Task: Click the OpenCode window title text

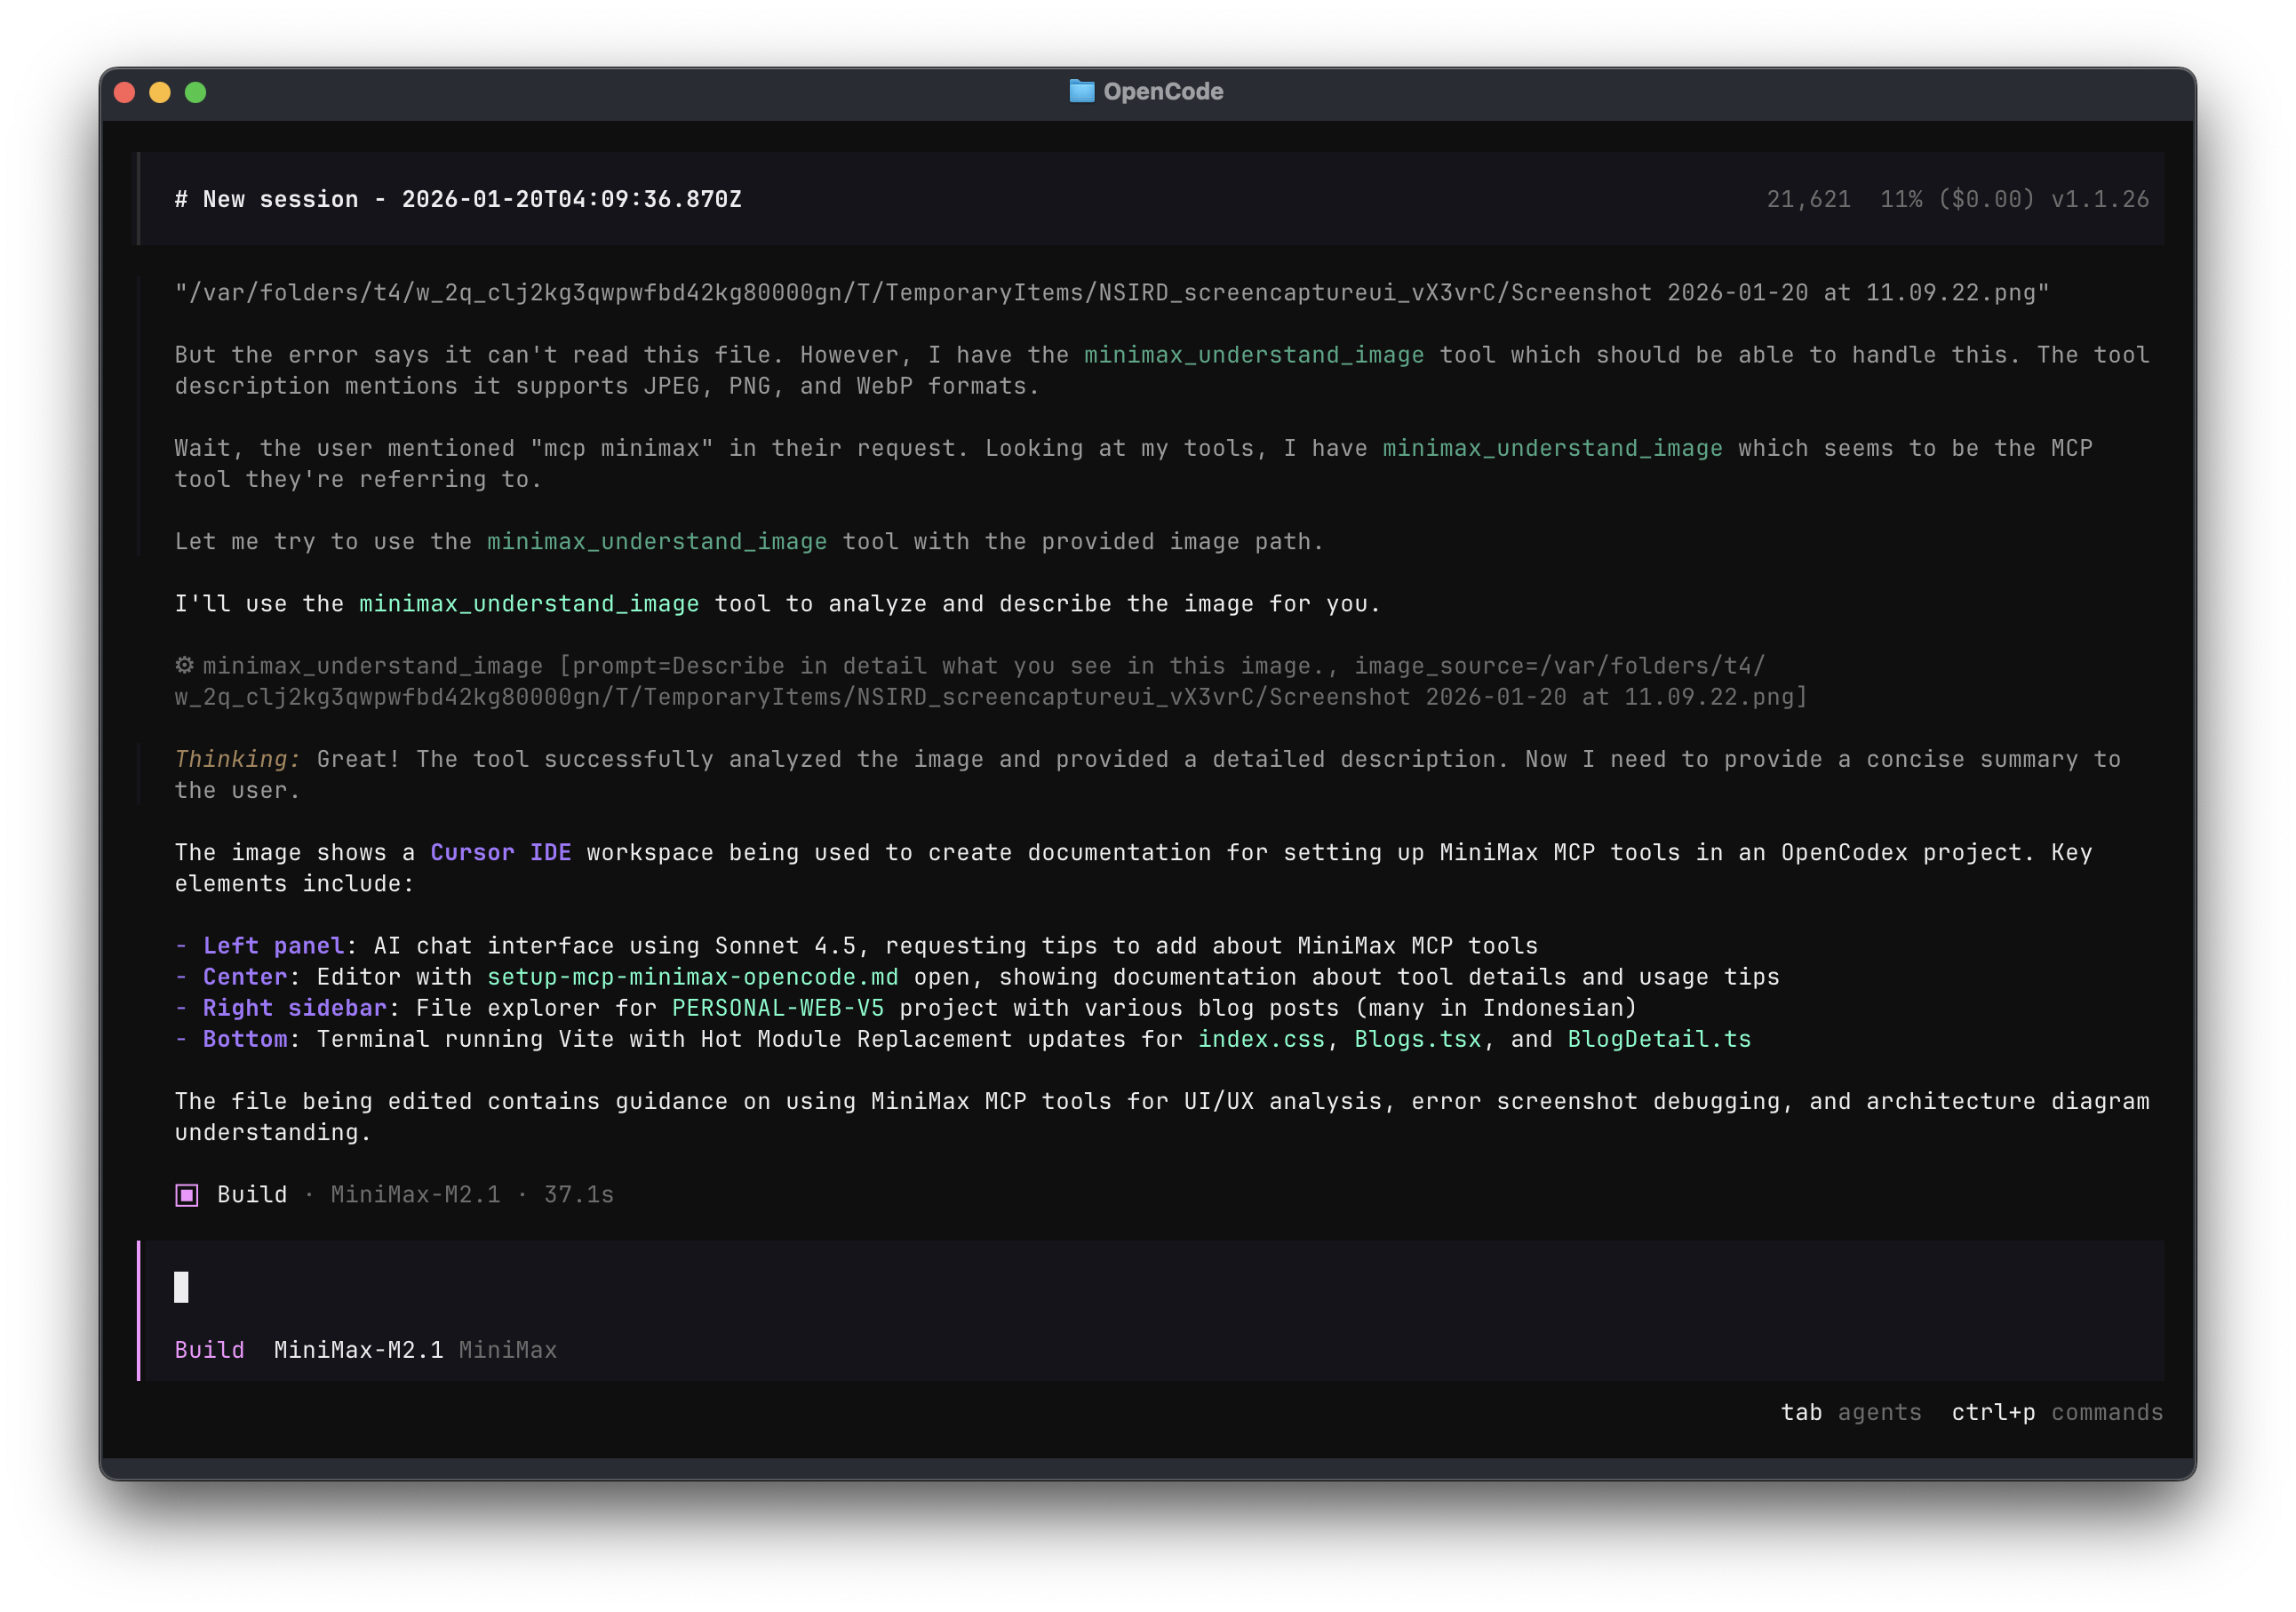Action: coord(1163,91)
